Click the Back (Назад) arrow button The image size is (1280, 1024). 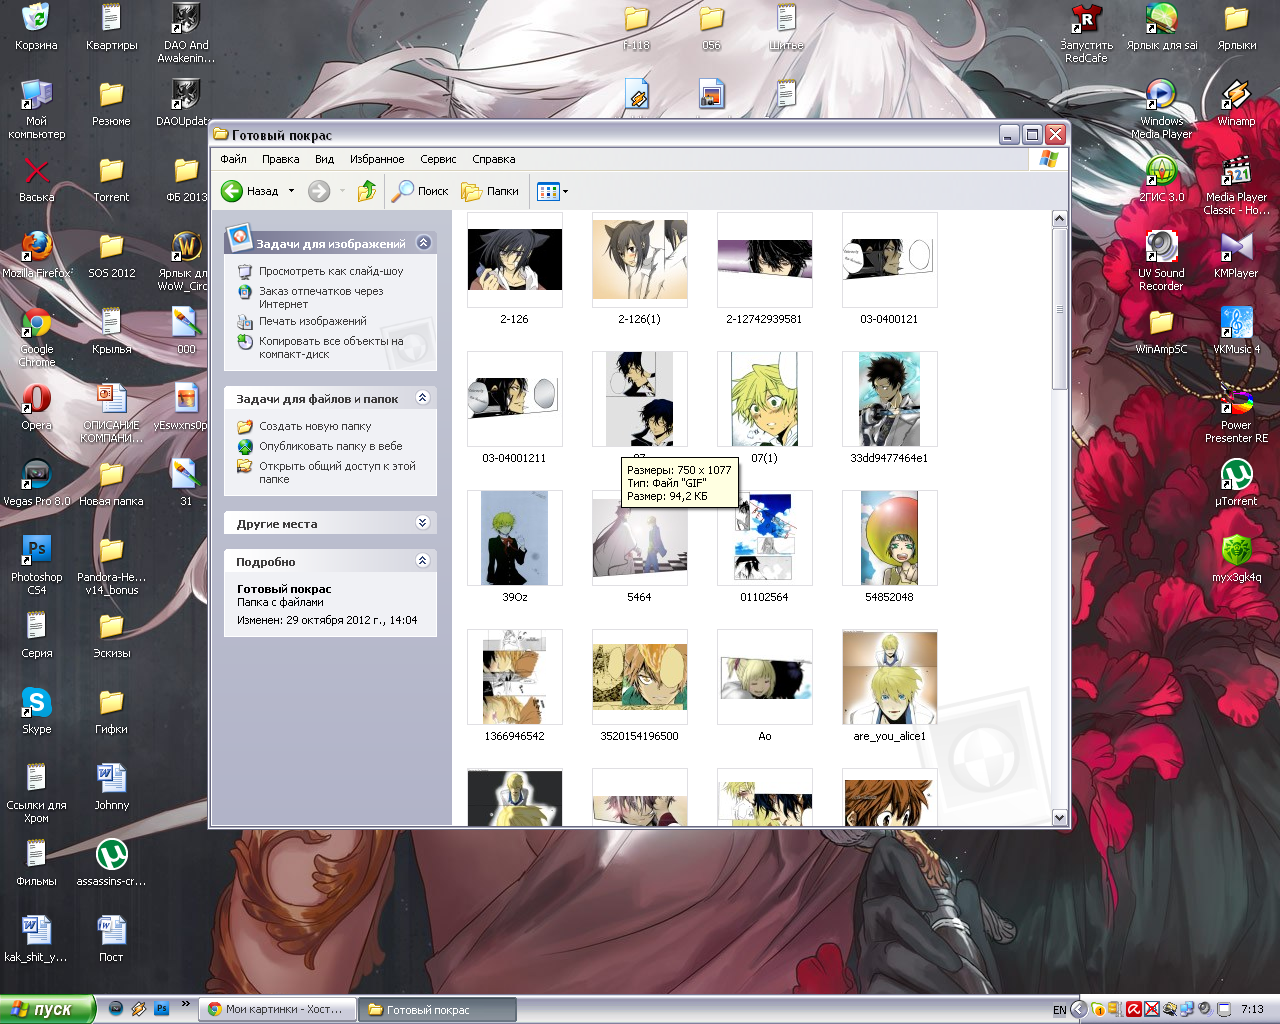[x=232, y=191]
